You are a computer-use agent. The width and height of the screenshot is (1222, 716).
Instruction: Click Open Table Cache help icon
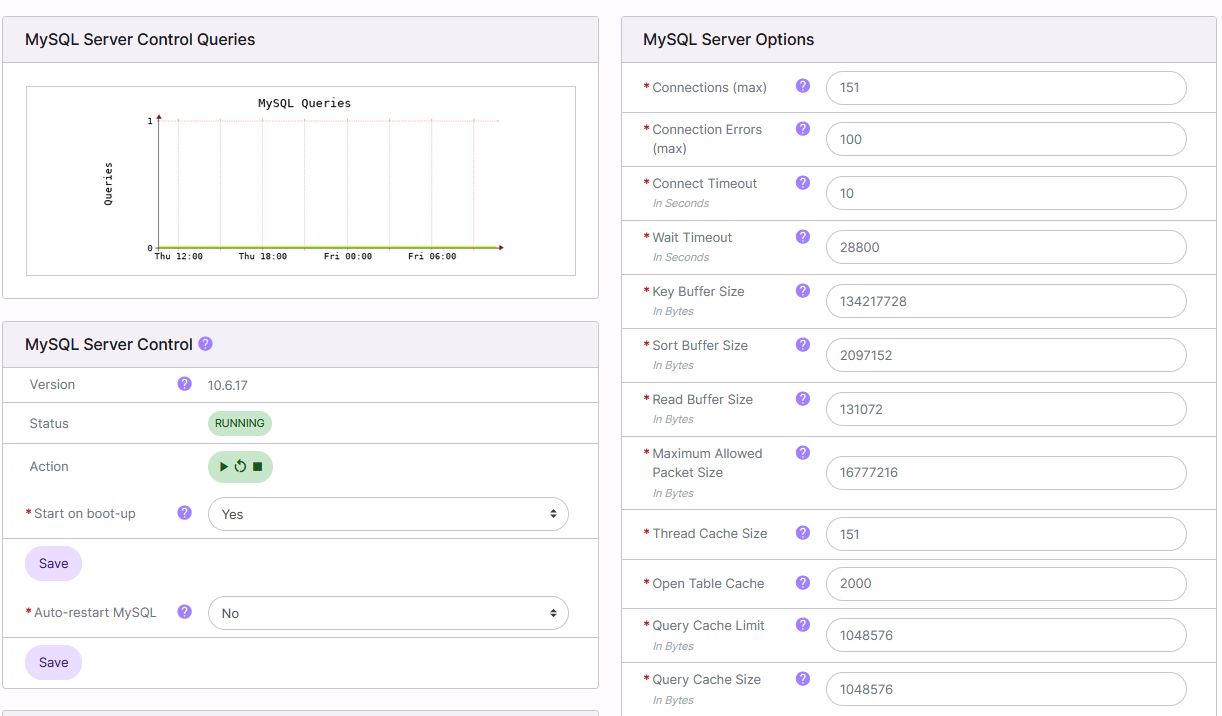802,582
